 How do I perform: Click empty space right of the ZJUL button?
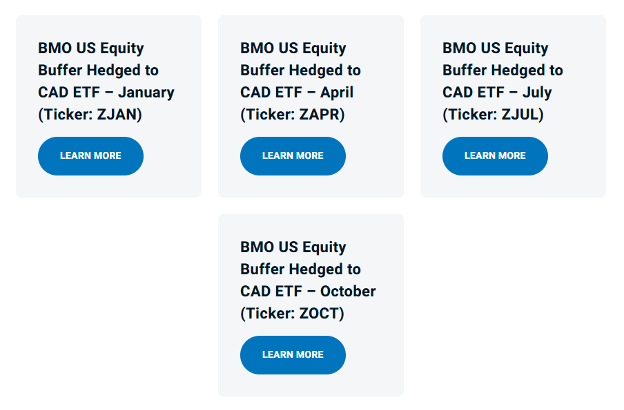pos(576,156)
